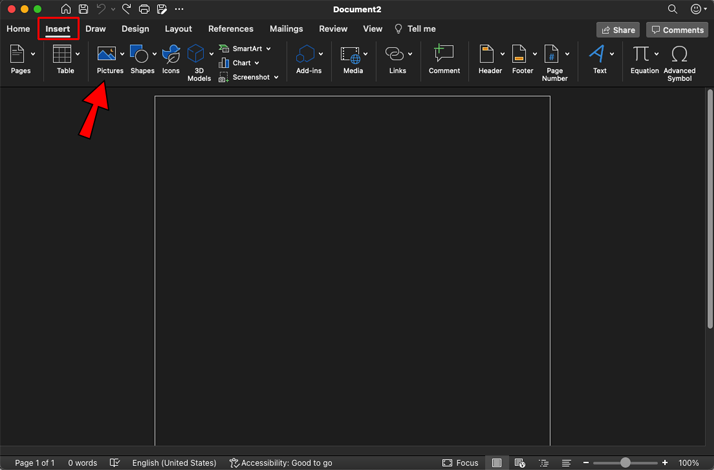Image resolution: width=714 pixels, height=470 pixels.
Task: Switch to the Design tab
Action: coord(135,29)
